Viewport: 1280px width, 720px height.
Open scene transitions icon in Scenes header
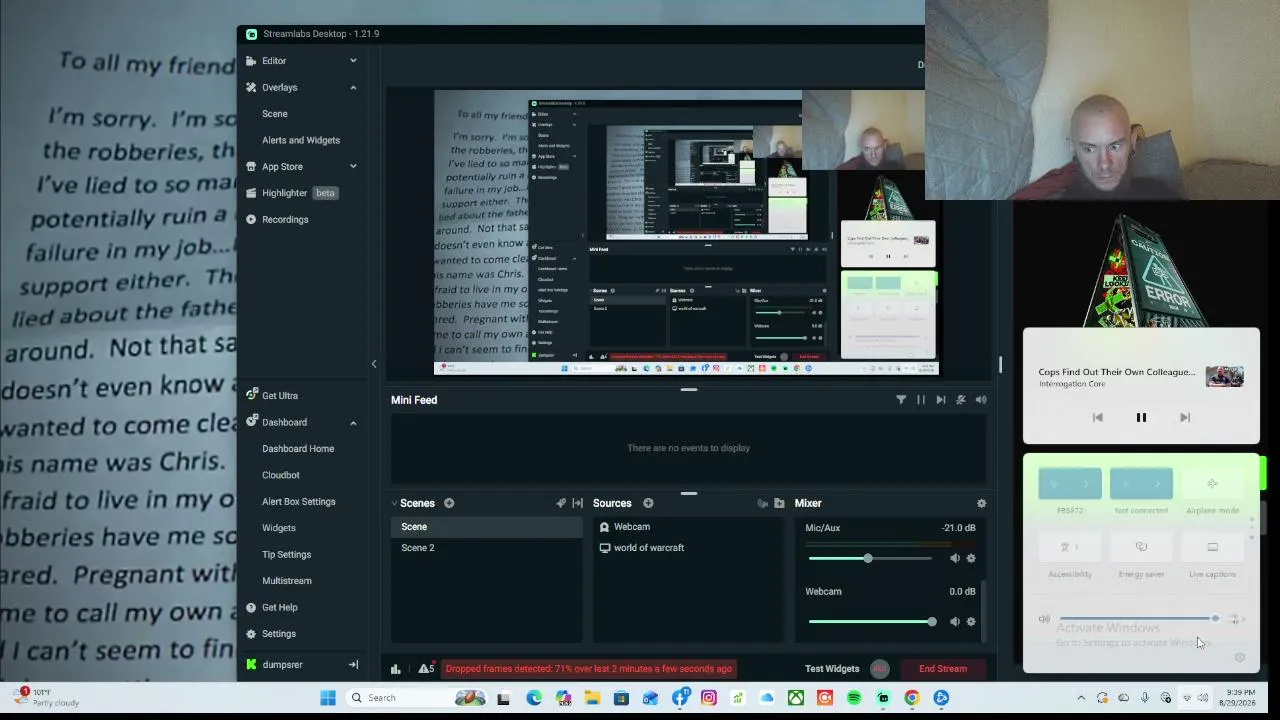(x=578, y=503)
